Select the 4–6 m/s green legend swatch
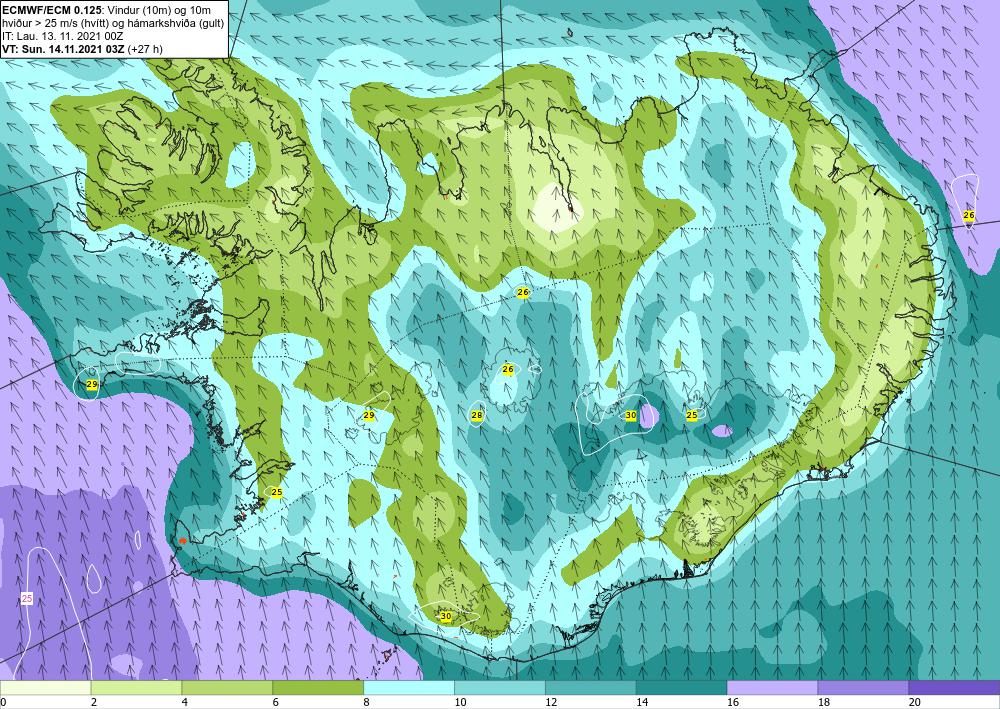This screenshot has width=1000, height=709. click(x=227, y=687)
